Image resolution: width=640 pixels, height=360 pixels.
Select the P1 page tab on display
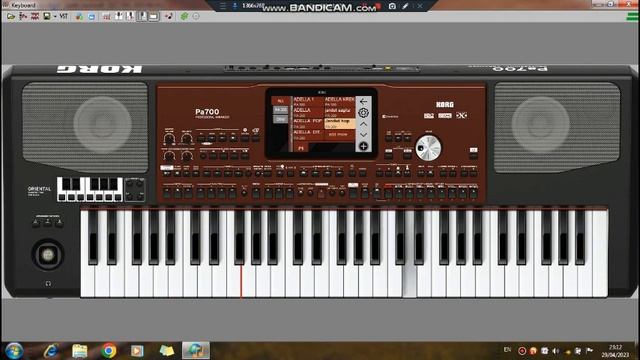point(301,148)
